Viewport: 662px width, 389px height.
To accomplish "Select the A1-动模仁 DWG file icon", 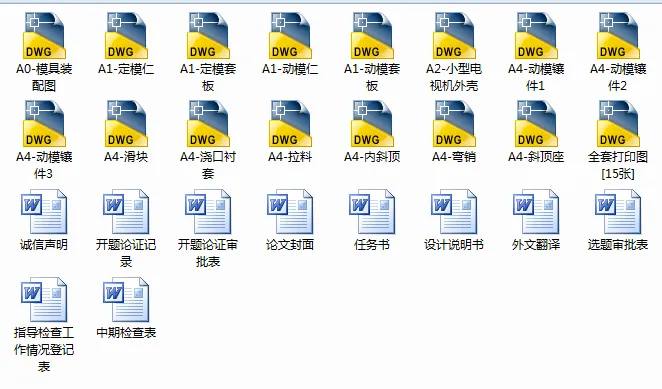I will pos(290,35).
